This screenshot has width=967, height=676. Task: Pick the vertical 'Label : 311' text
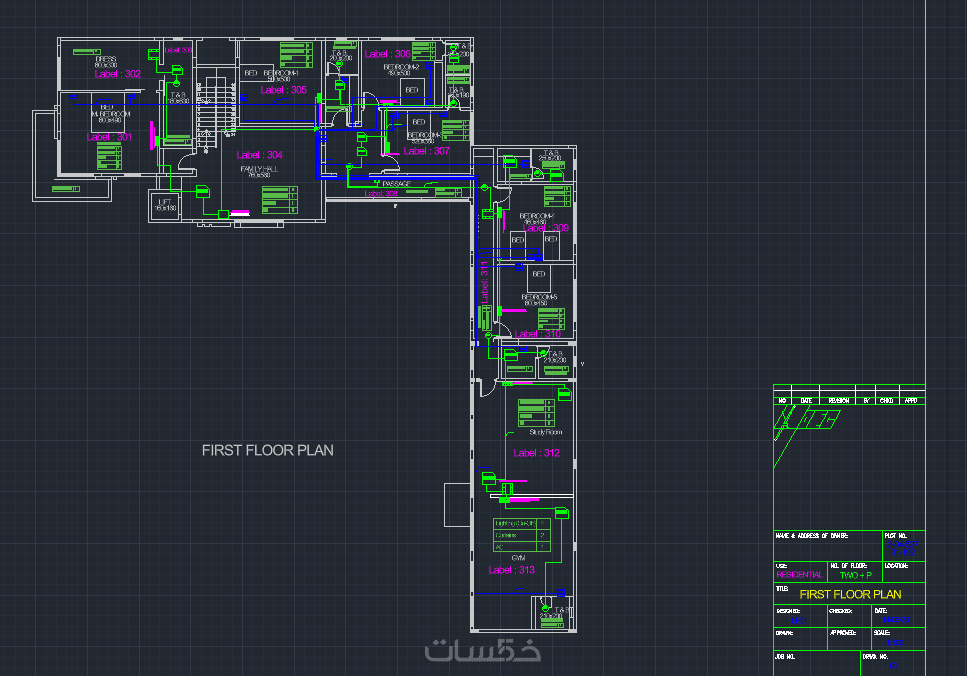click(484, 282)
